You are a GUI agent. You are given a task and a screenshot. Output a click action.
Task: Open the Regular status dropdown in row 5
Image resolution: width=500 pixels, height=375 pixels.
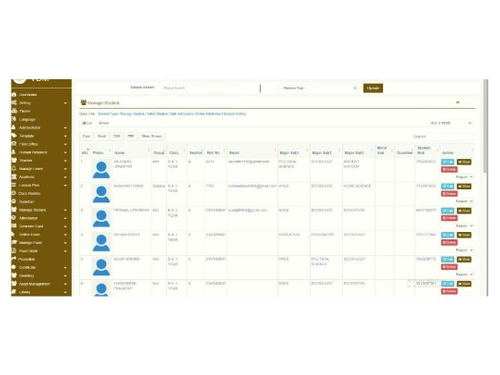[464, 274]
